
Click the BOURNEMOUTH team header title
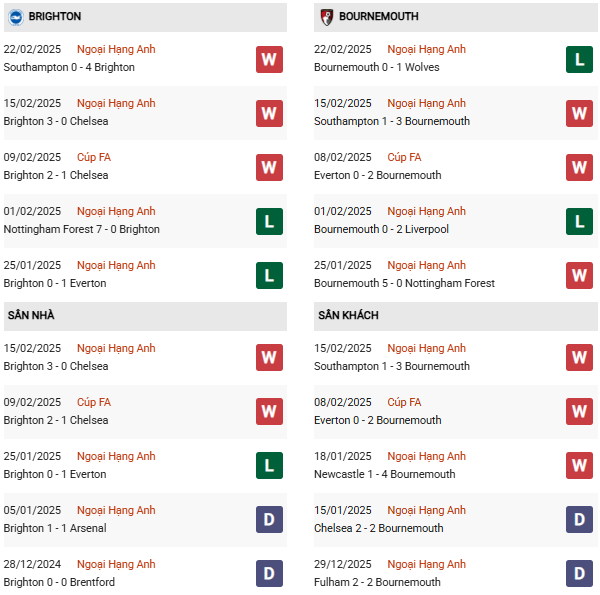pos(379,16)
